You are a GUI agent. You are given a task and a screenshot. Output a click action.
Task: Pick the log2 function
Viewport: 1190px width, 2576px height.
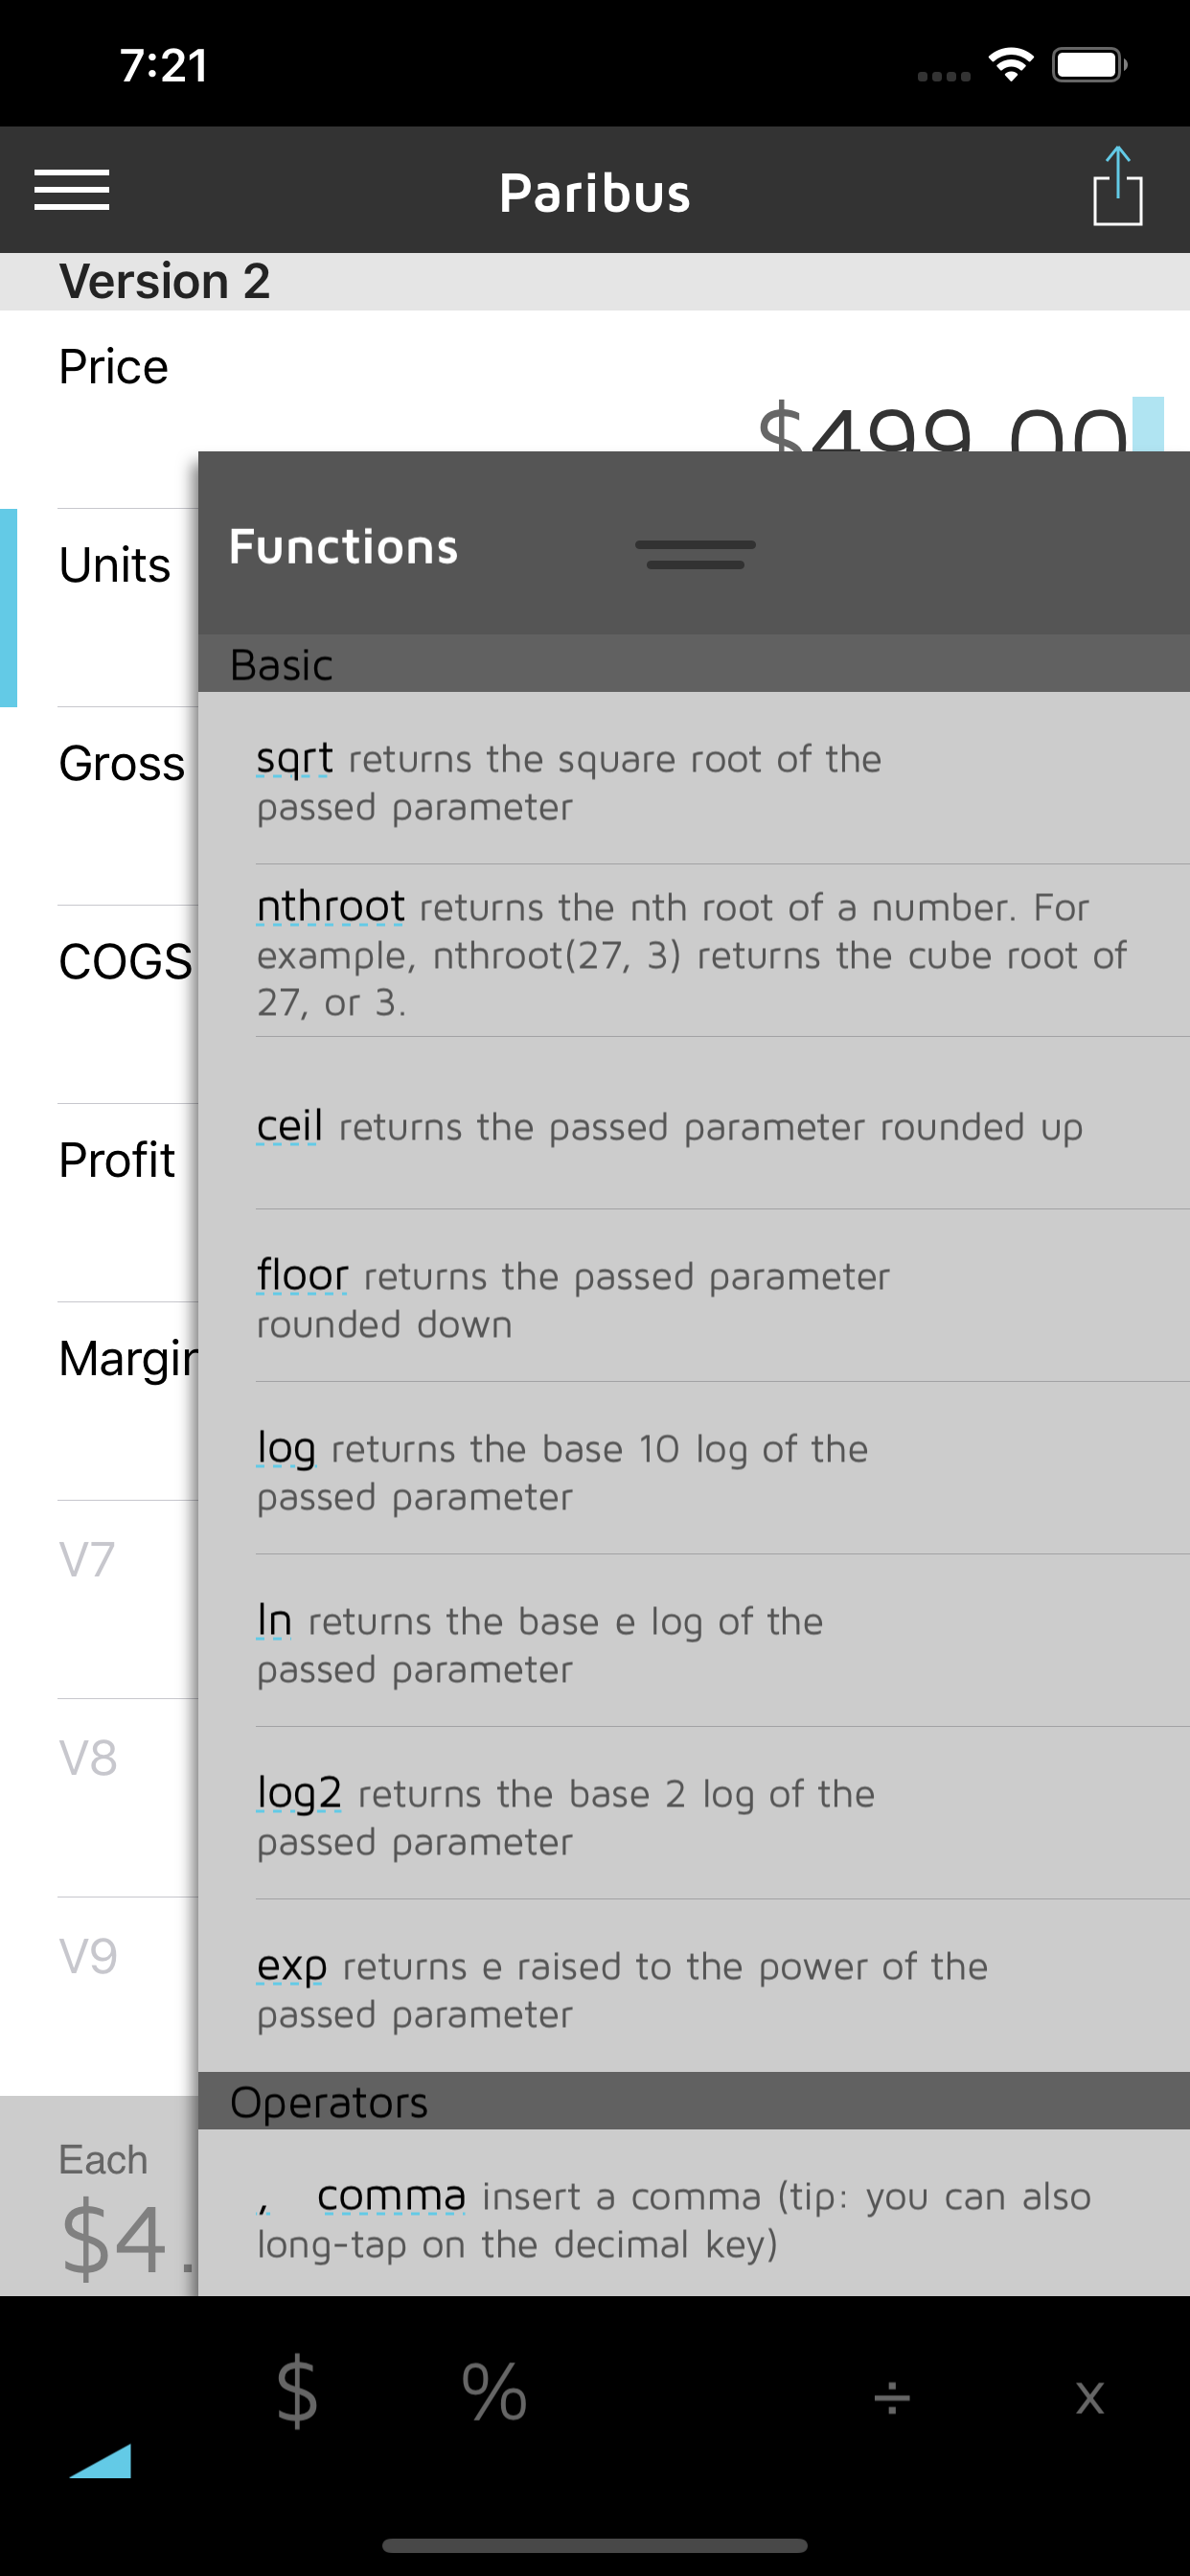tap(299, 1794)
